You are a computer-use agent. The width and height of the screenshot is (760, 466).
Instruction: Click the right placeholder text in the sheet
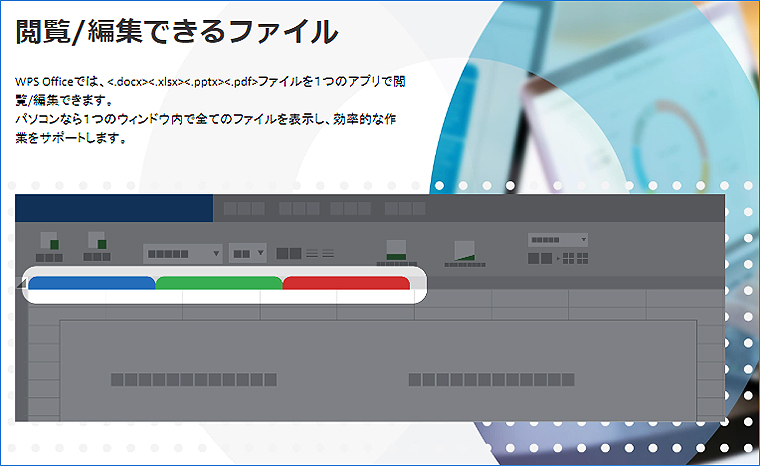click(491, 380)
